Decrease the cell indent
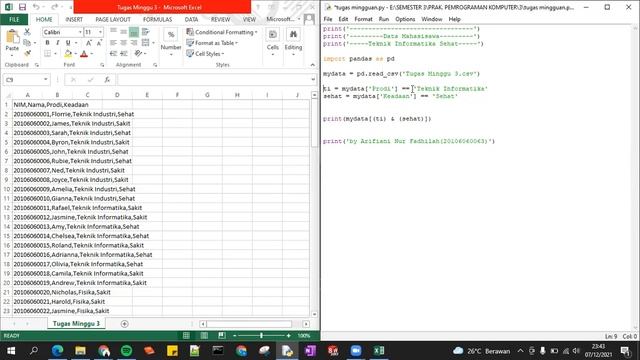The height and width of the screenshot is (360, 640). (113, 53)
